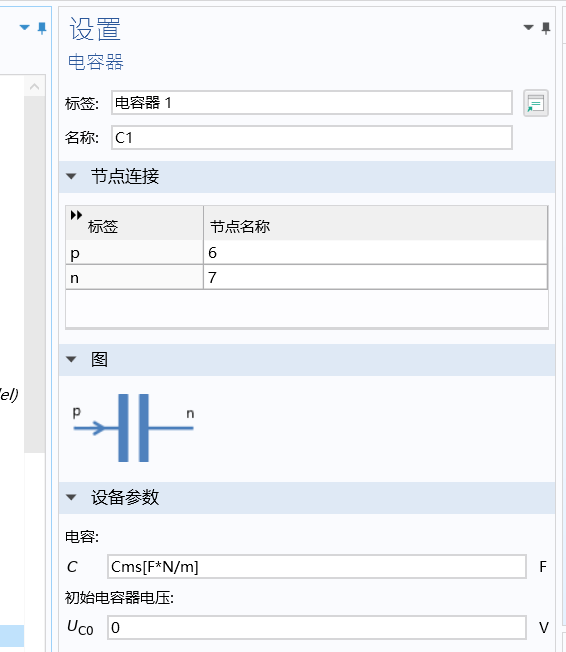Select the p row label cell
This screenshot has width=566, height=652.
click(135, 252)
